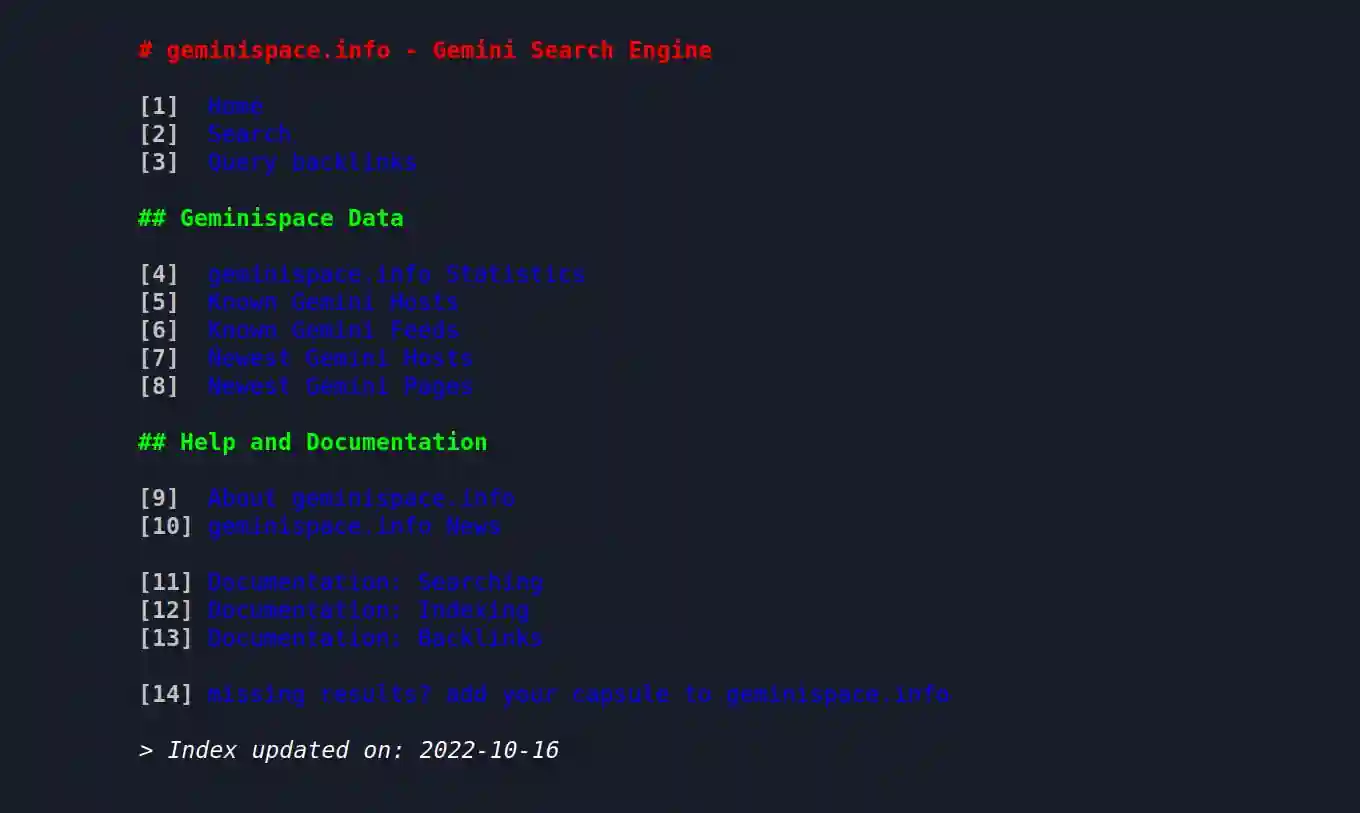Open Documentation: Backlinks
The image size is (1360, 813).
coord(375,638)
